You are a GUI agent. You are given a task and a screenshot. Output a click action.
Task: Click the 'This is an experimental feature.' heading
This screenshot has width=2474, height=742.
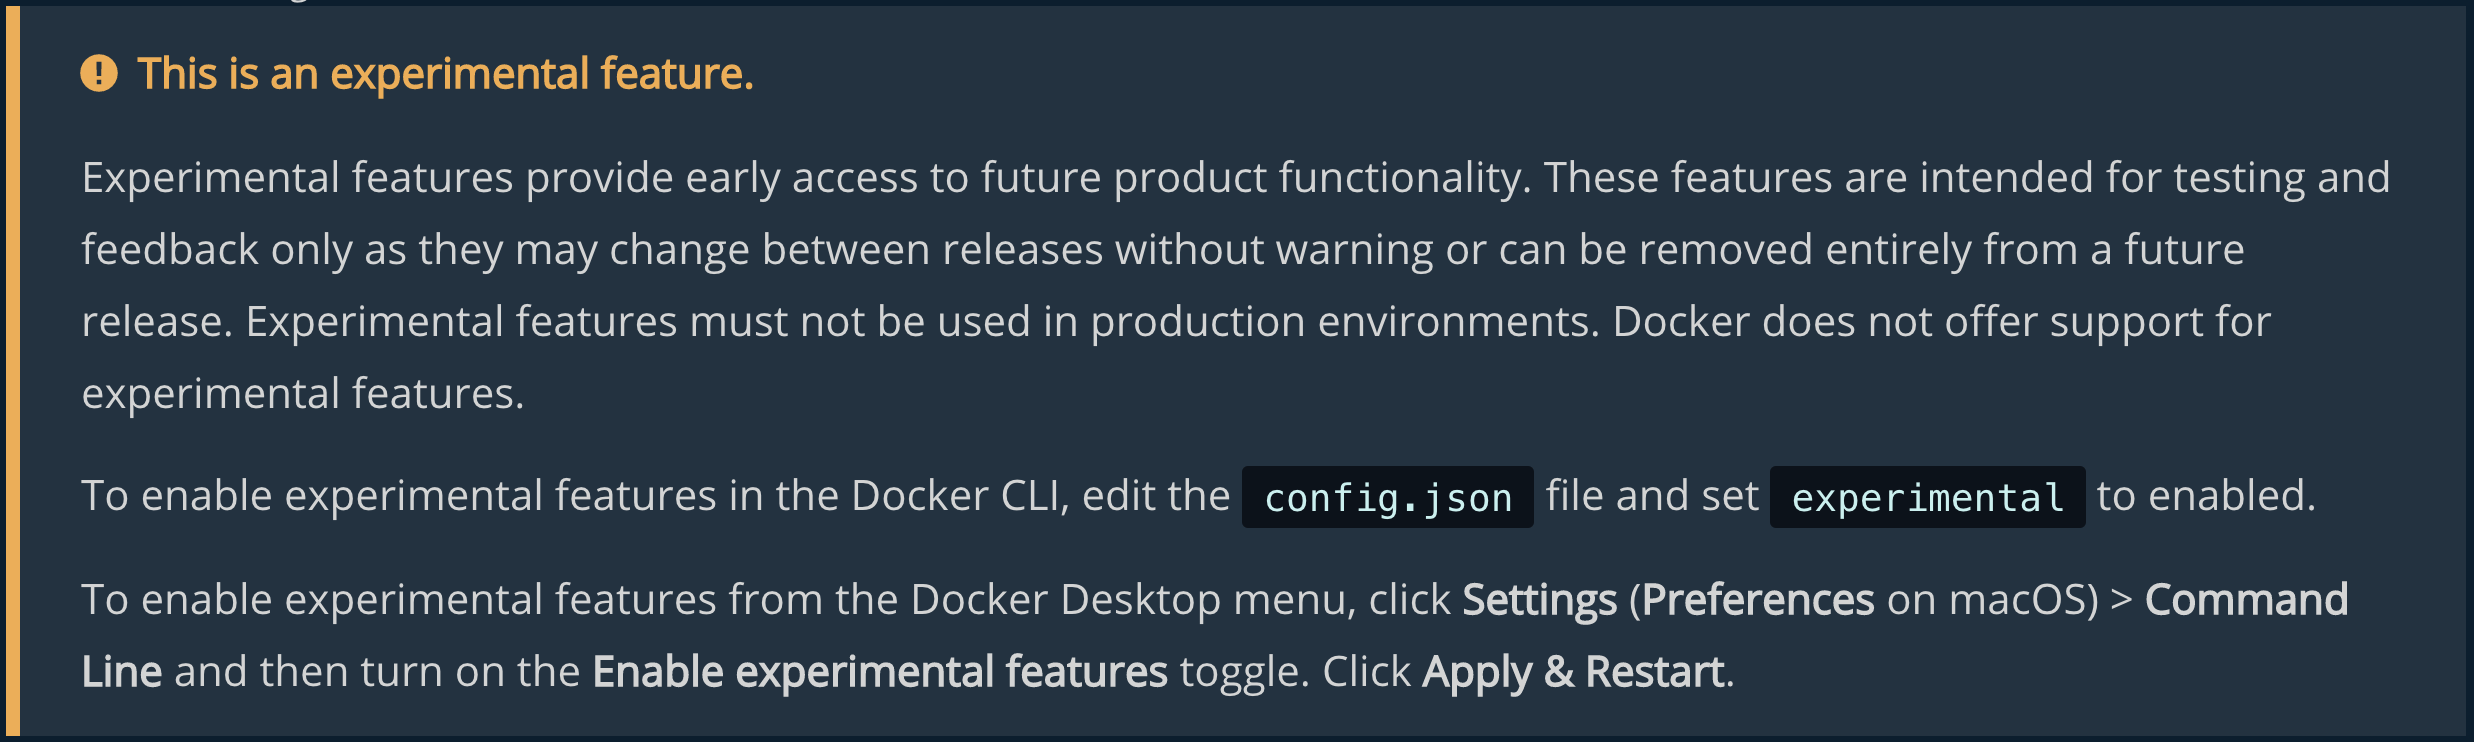tap(445, 74)
